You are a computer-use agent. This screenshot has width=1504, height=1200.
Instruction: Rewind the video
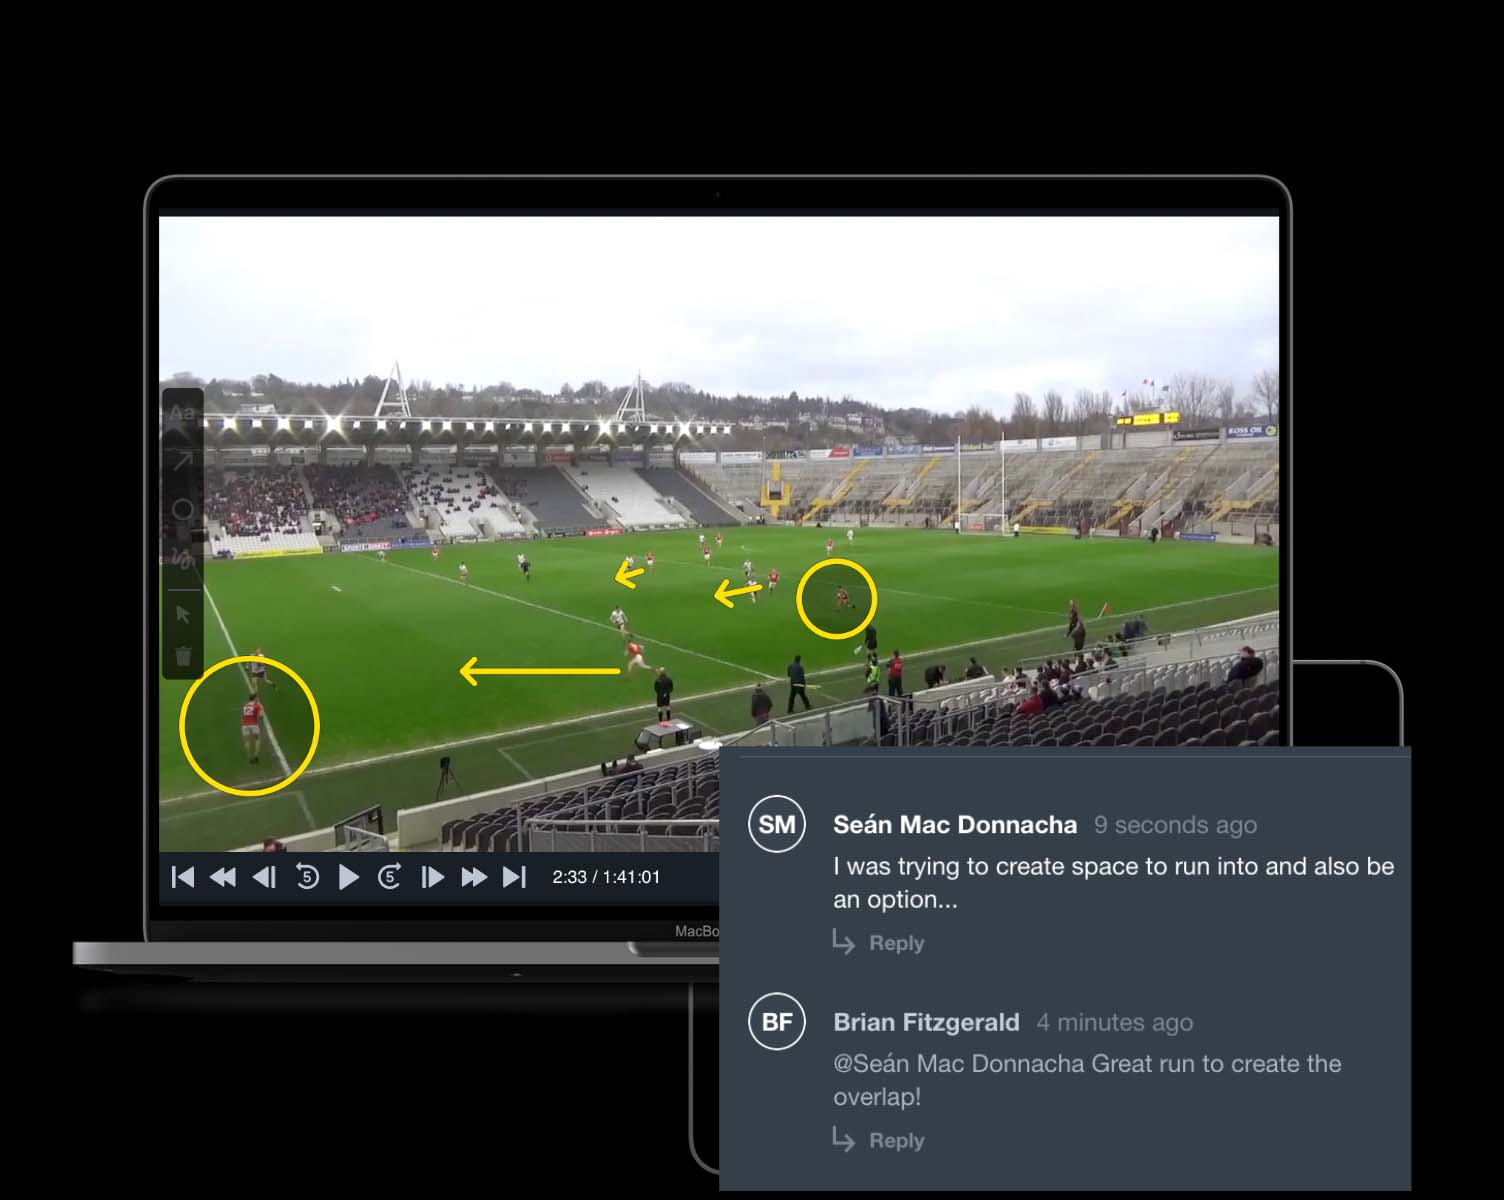click(x=223, y=877)
